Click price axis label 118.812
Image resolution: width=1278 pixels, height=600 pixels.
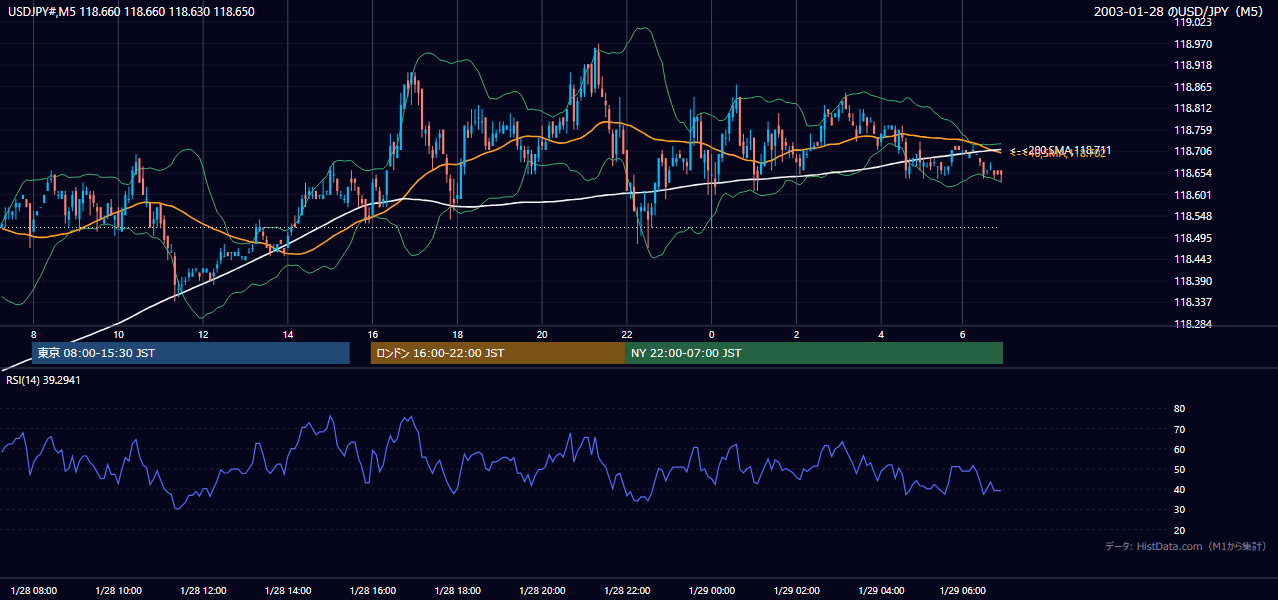[x=1193, y=108]
